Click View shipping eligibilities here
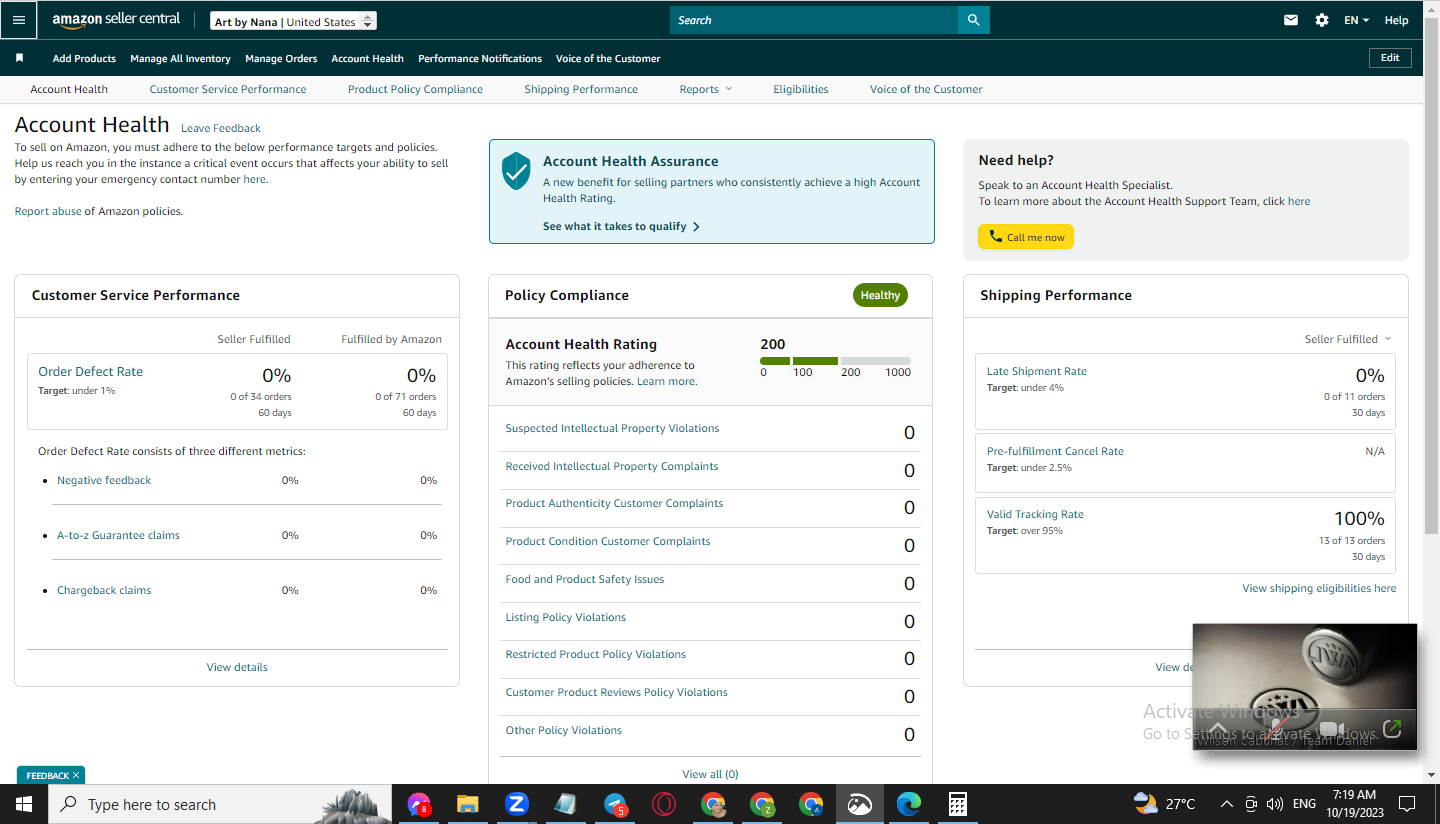 [x=1319, y=588]
